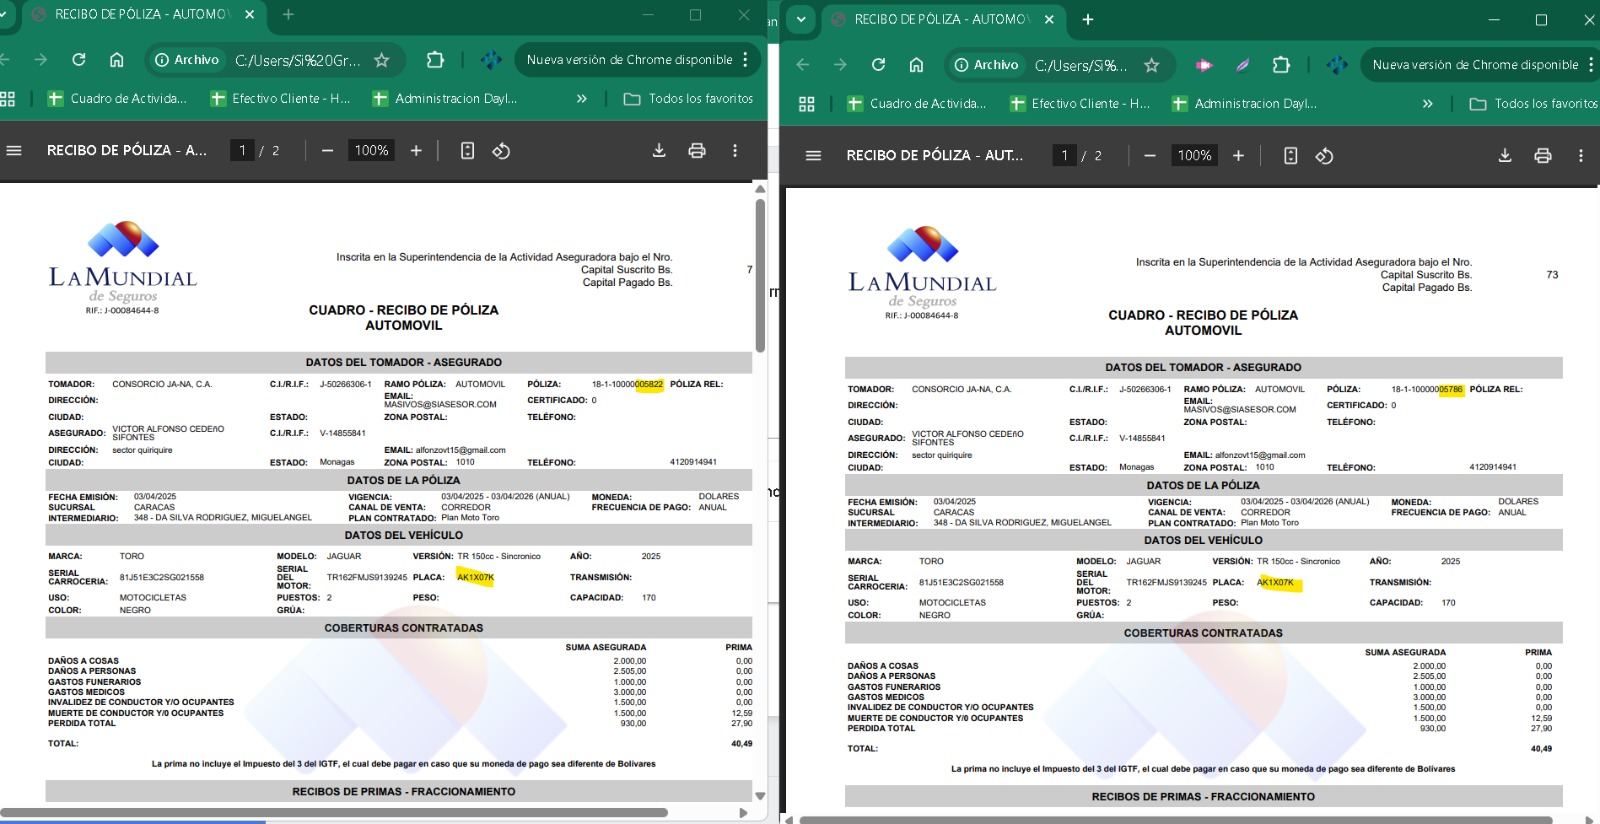Zoom in on the right PDF document
Screen dimensions: 1600x824
coord(1238,156)
